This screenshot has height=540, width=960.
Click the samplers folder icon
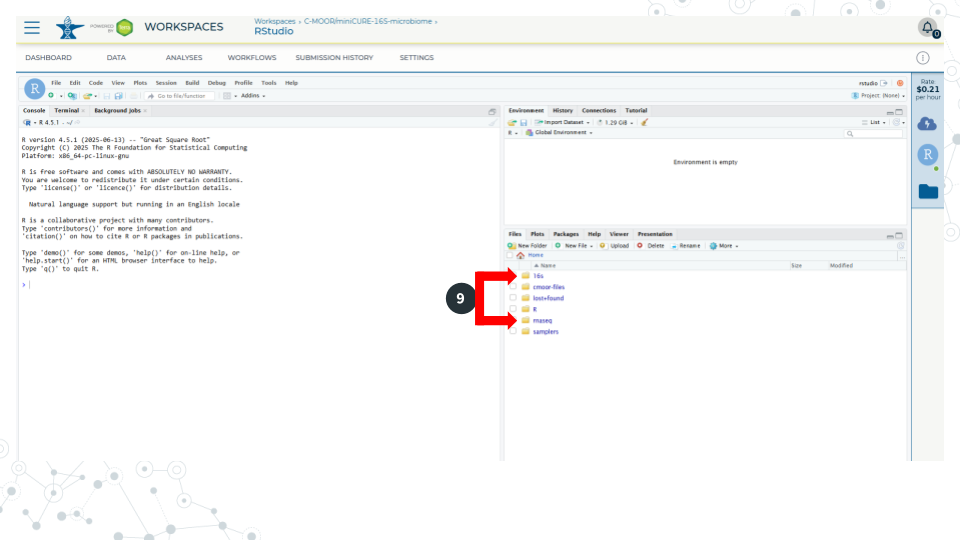(x=525, y=331)
